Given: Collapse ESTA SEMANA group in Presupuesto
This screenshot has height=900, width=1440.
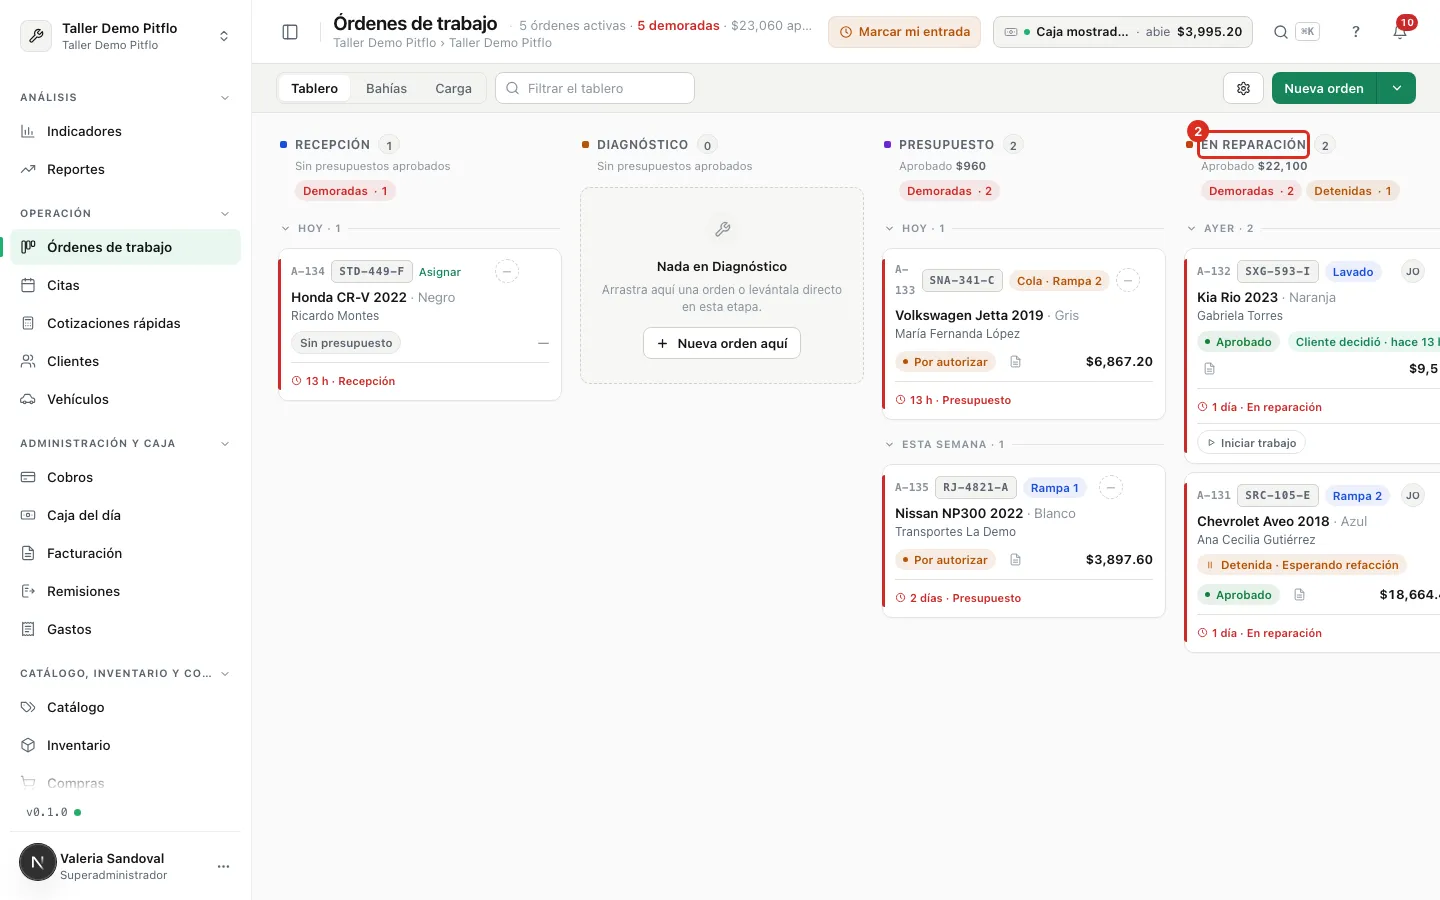Looking at the screenshot, I should pos(890,445).
